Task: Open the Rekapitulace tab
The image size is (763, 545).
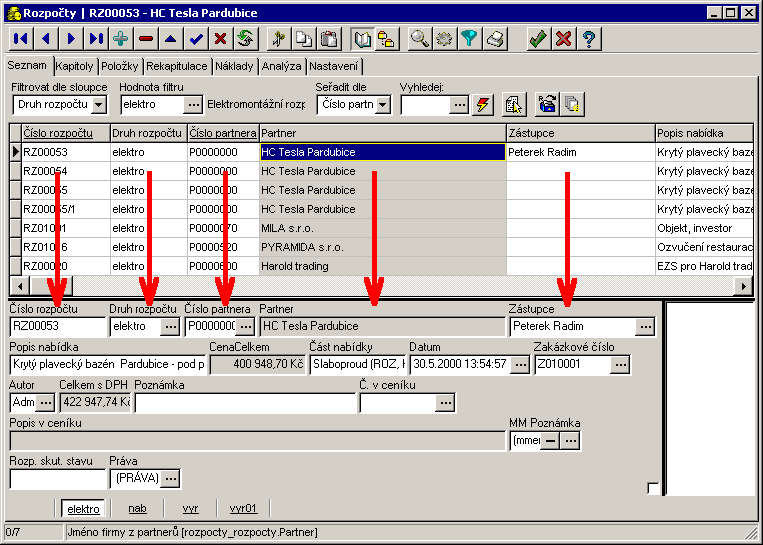Action: pyautogui.click(x=177, y=67)
